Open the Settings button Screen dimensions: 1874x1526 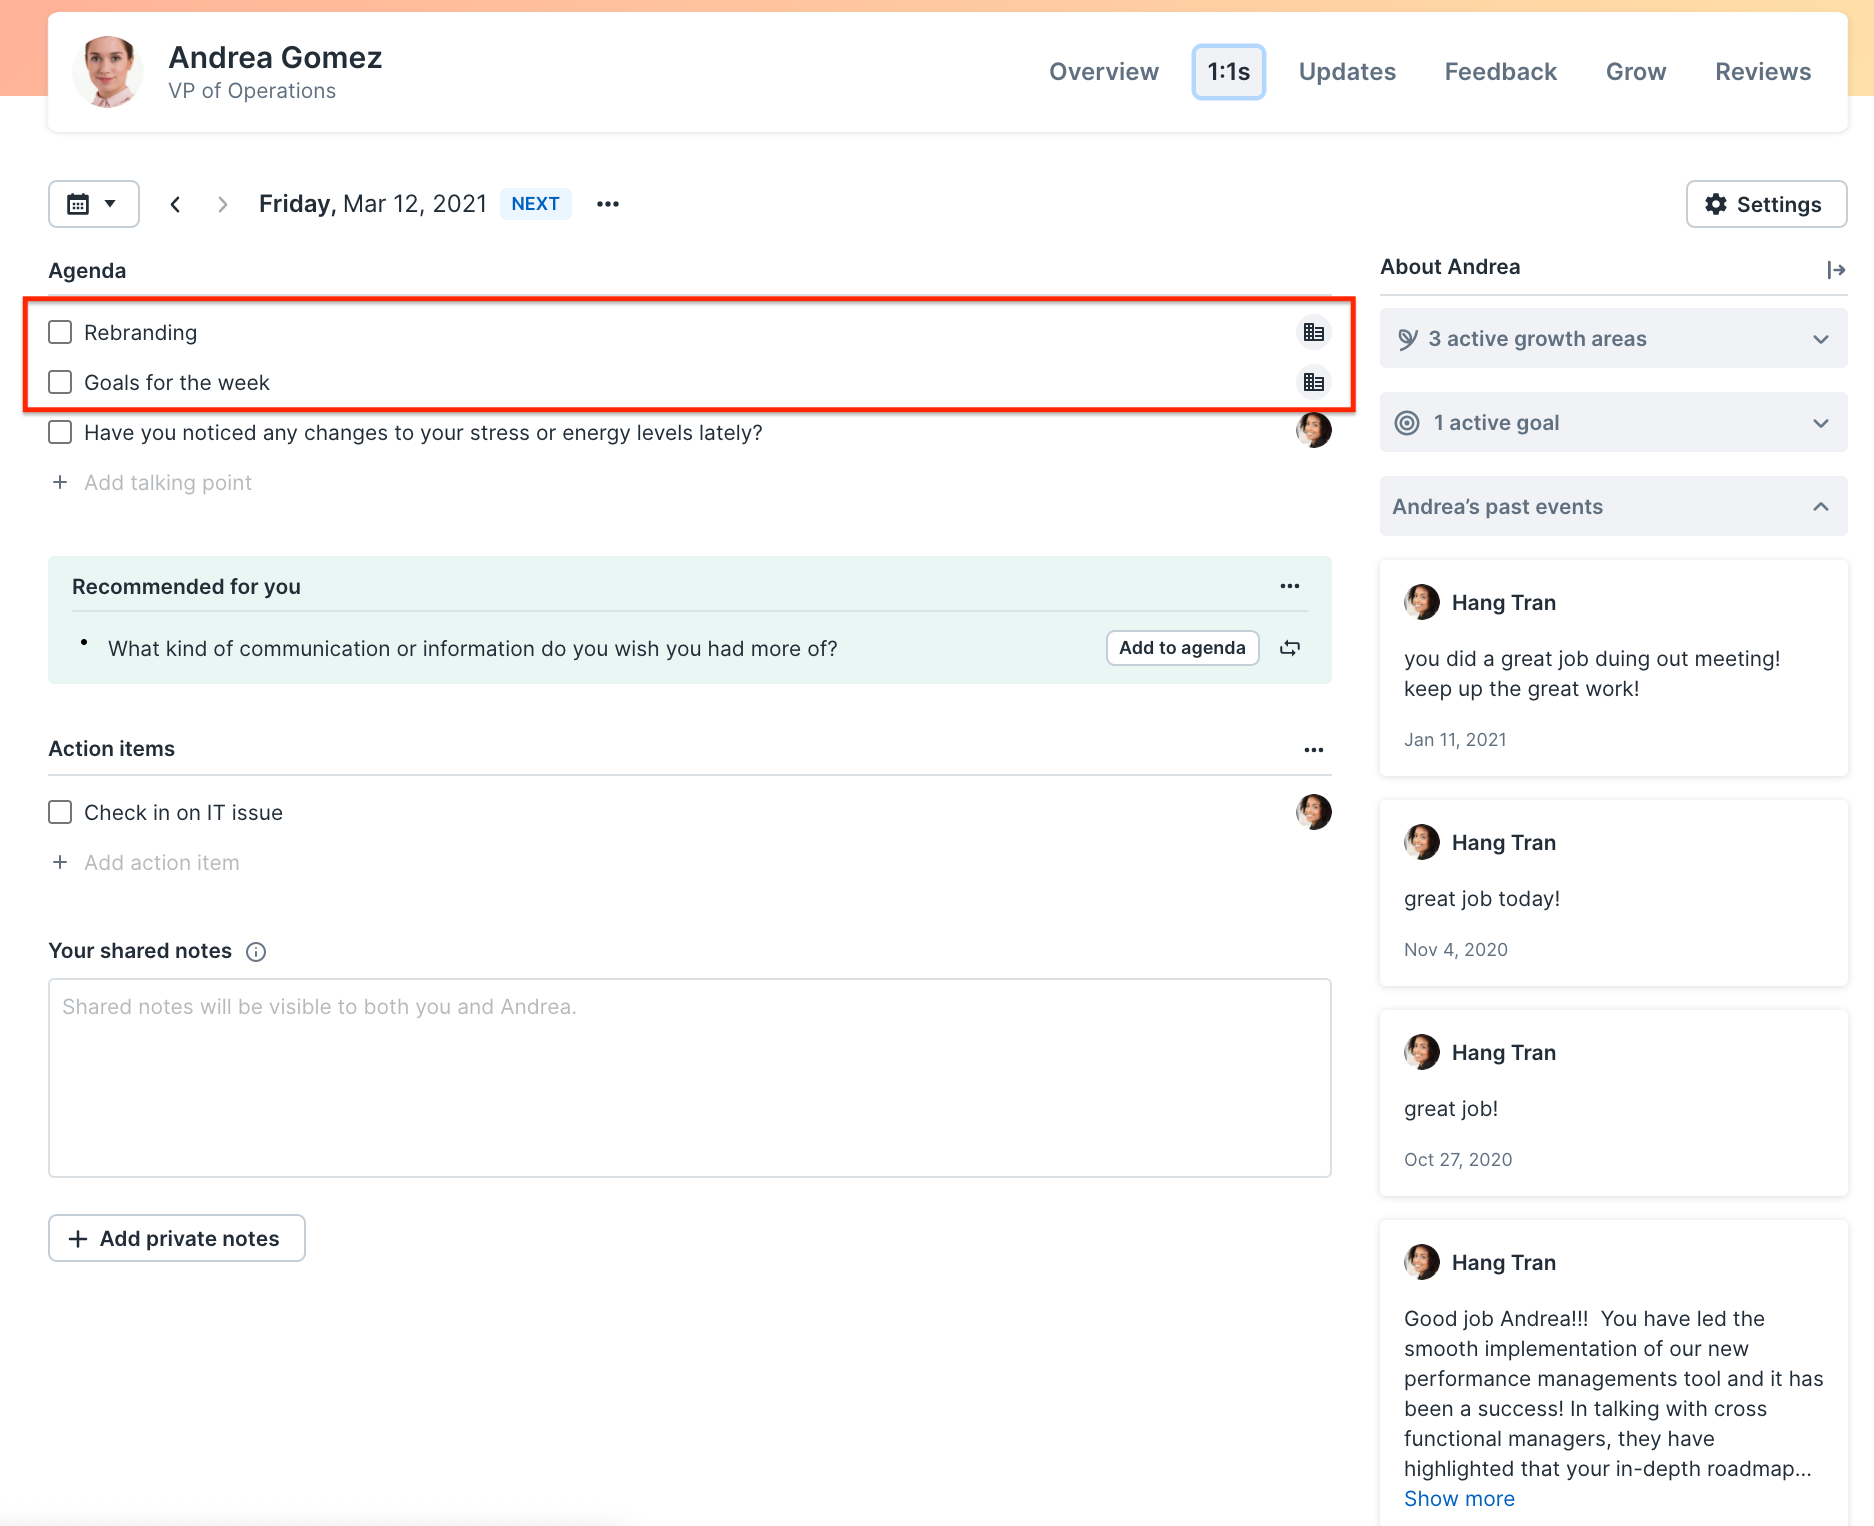tap(1766, 204)
